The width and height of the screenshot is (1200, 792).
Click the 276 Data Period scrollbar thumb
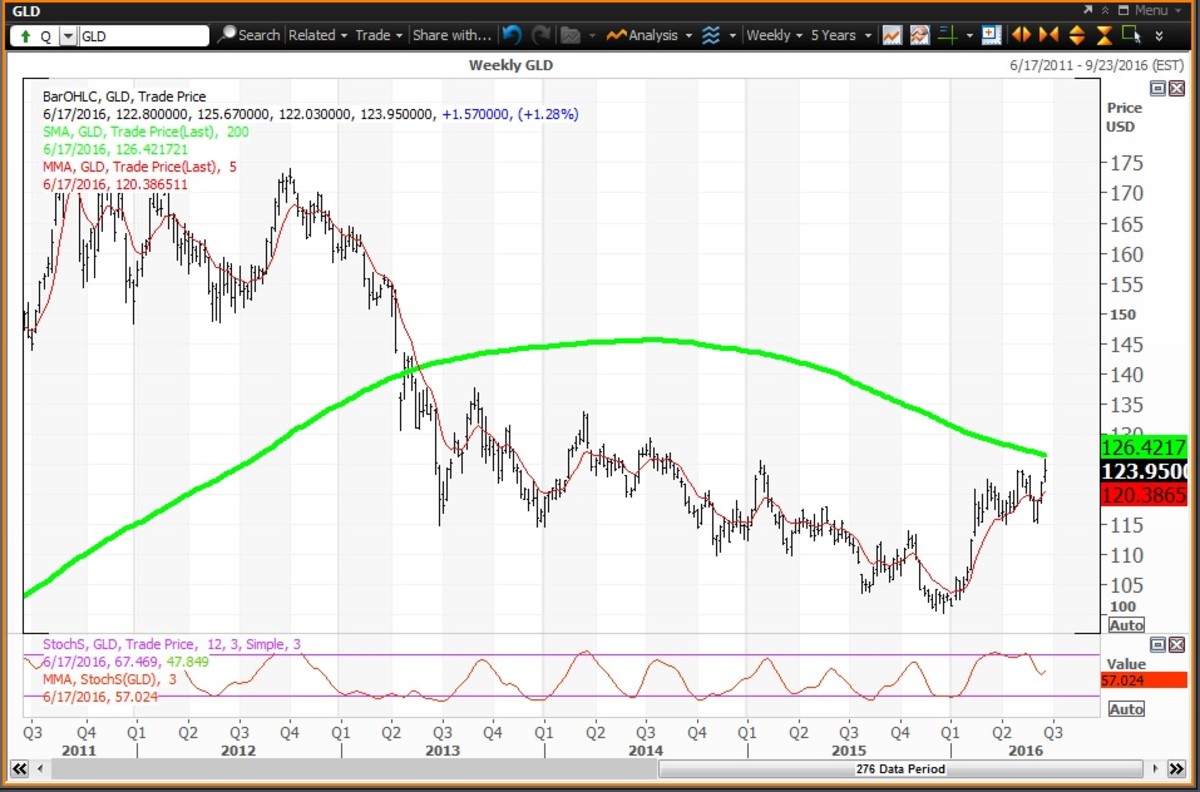pyautogui.click(x=900, y=769)
